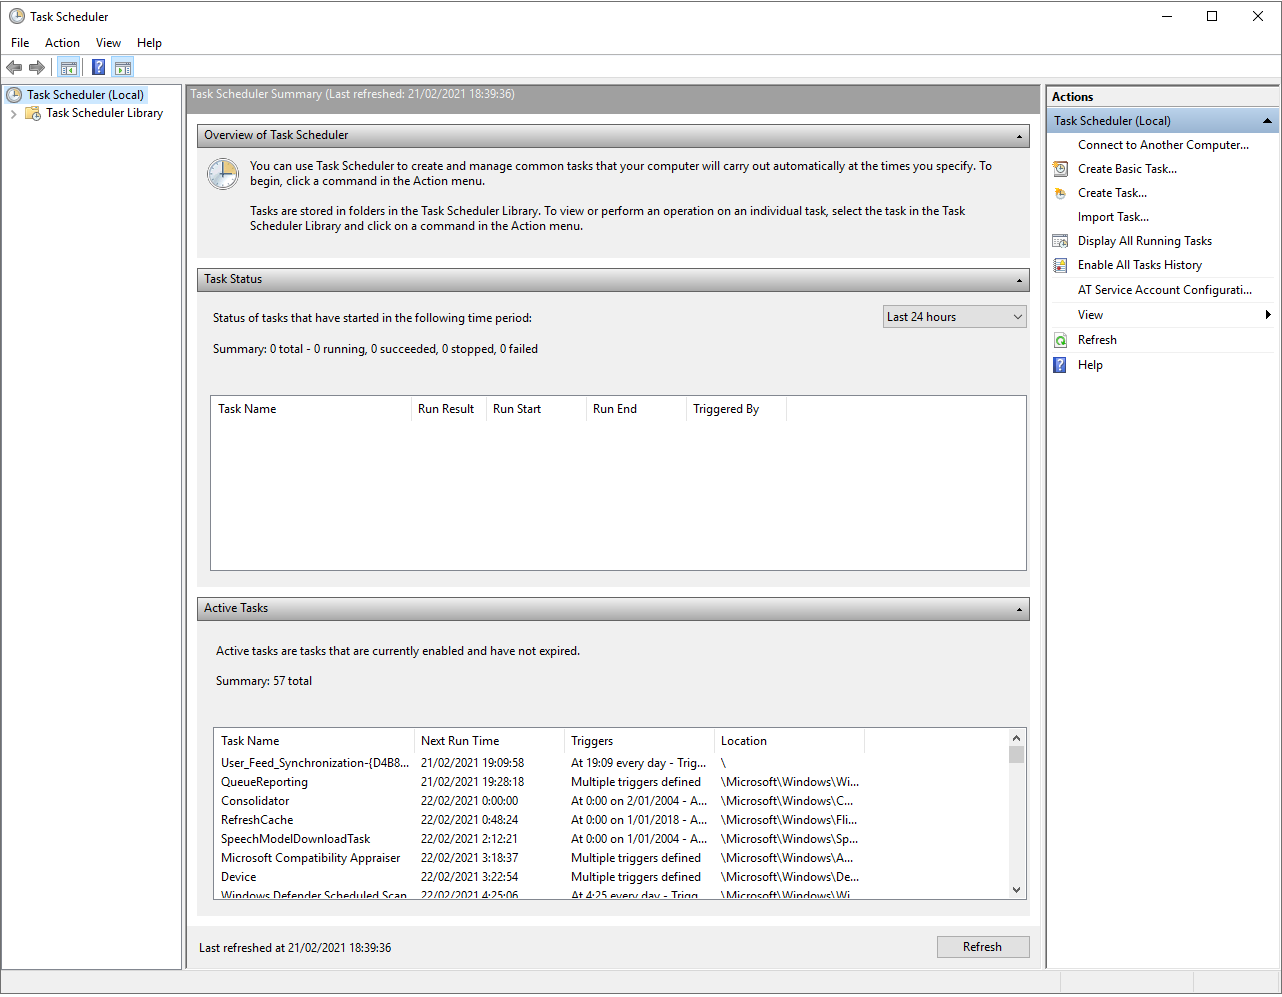Click the Help question mark toolbar icon
1282x997 pixels.
[97, 67]
